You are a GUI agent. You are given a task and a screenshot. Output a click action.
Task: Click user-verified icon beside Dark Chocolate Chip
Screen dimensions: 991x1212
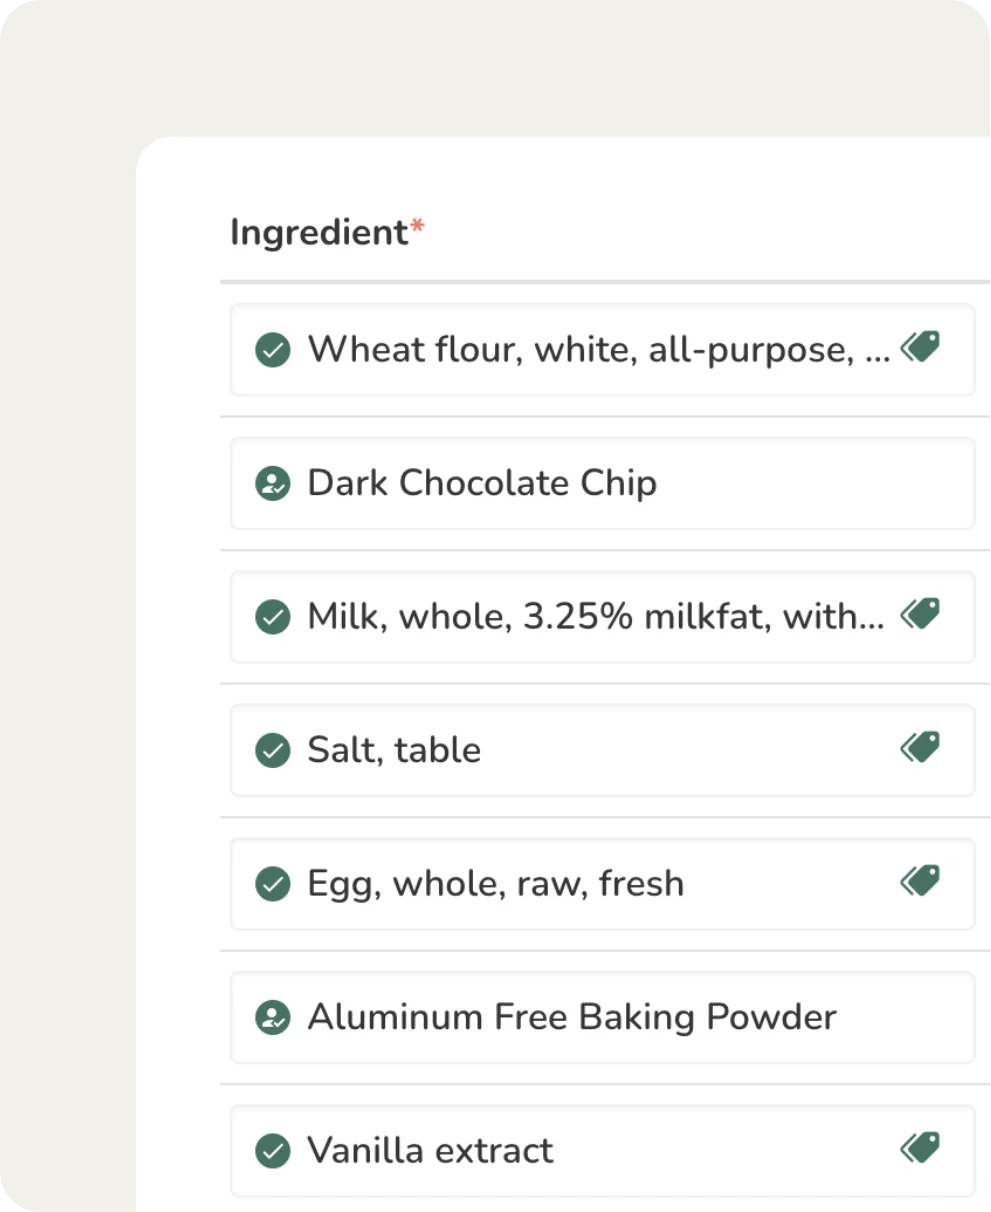tap(272, 484)
